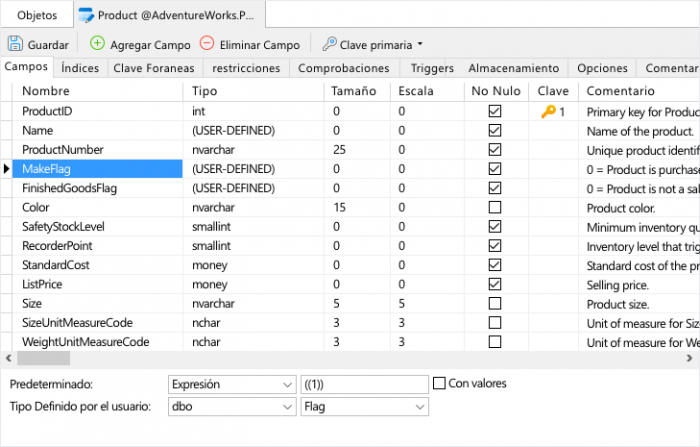Click the scrollbar right arrow
Screen dimensions: 700x447
click(x=690, y=358)
